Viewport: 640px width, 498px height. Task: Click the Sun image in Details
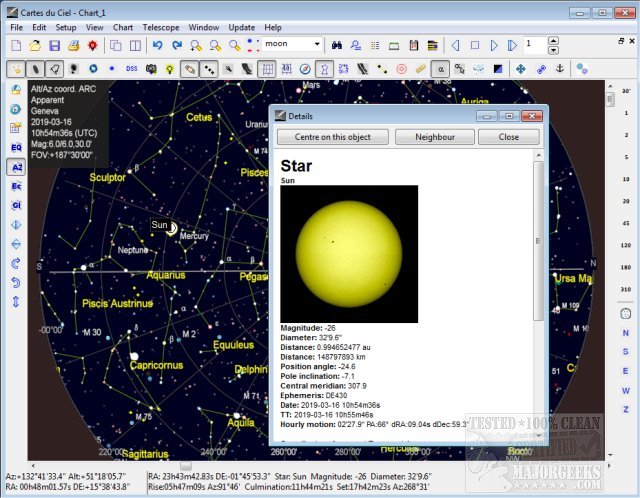(349, 253)
